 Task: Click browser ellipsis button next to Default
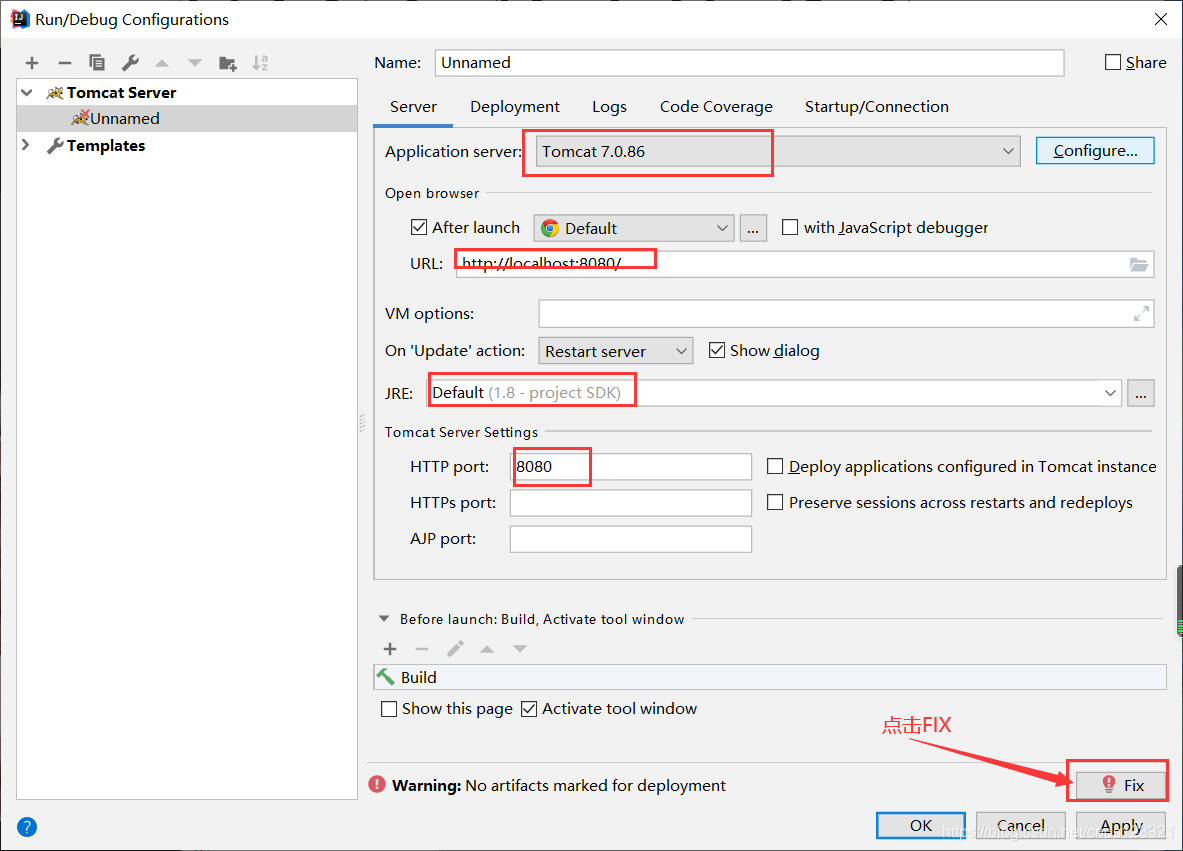click(753, 228)
